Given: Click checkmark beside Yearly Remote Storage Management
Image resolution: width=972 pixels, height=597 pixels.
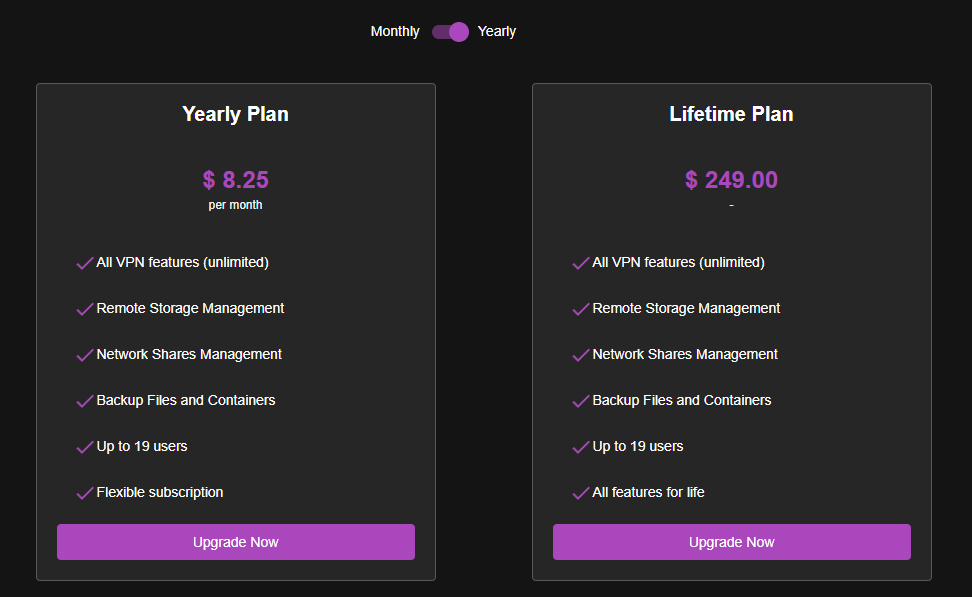Looking at the screenshot, I should (85, 310).
